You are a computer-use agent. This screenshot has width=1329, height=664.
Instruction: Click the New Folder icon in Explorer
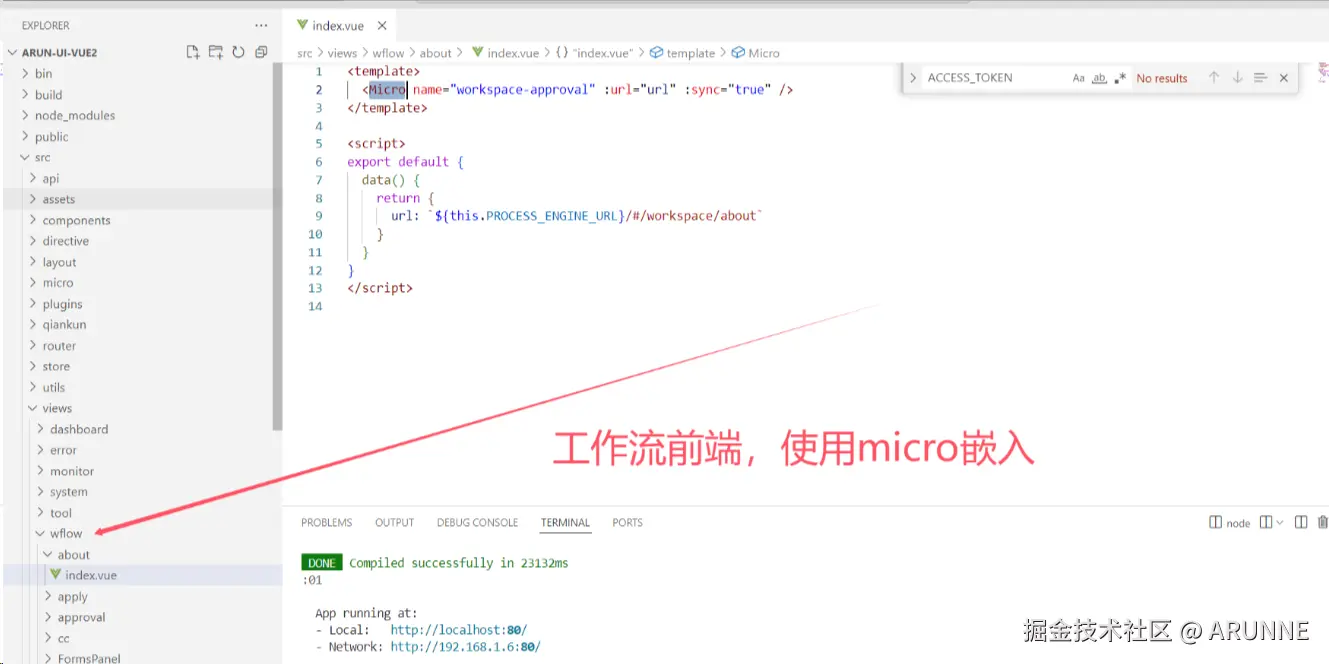(216, 52)
